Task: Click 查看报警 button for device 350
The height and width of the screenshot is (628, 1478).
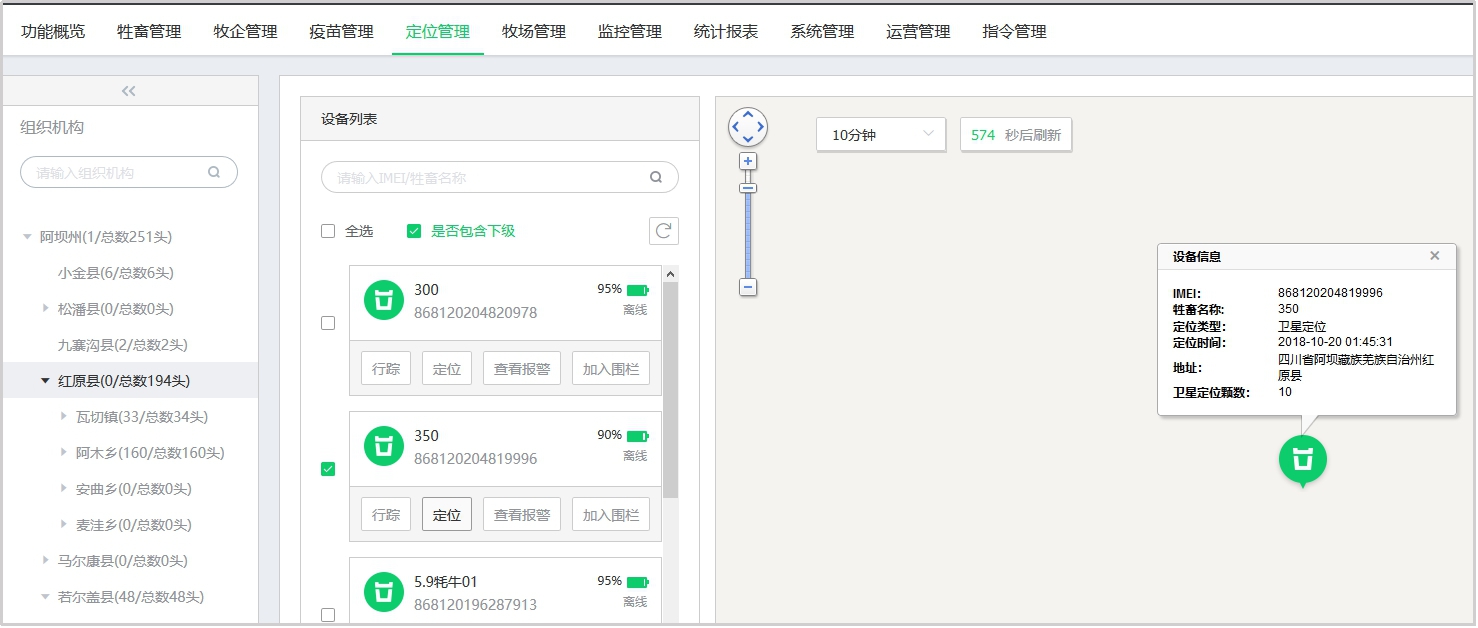Action: (x=522, y=515)
